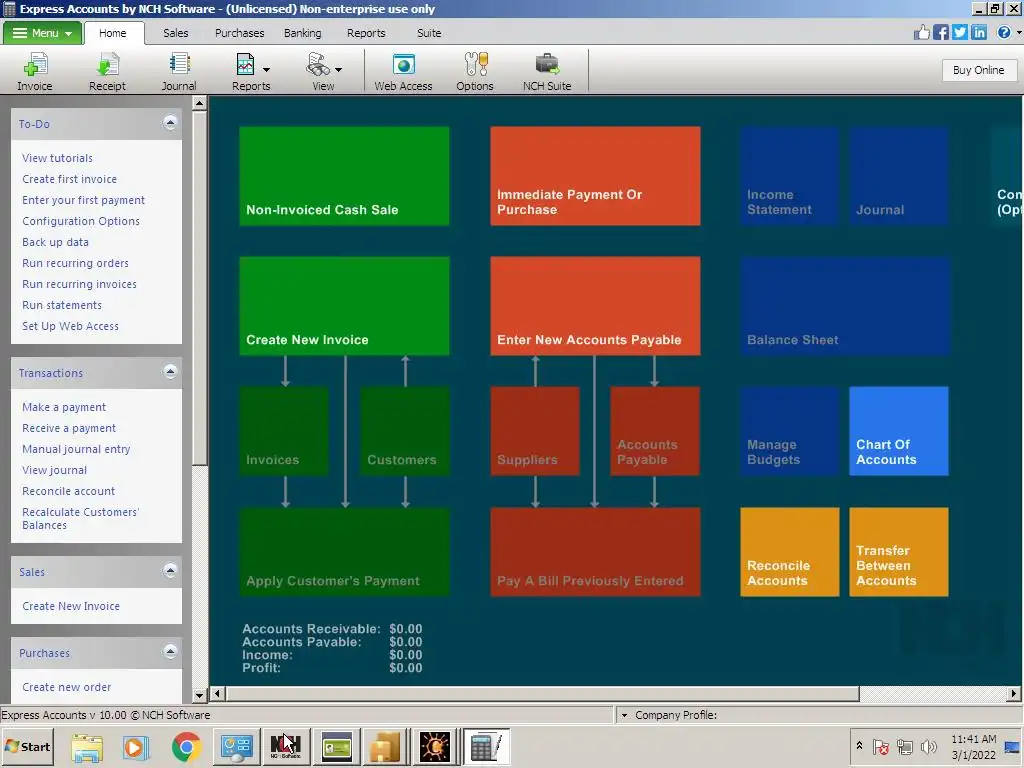
Task: Show hidden system tray icons
Action: (859, 745)
